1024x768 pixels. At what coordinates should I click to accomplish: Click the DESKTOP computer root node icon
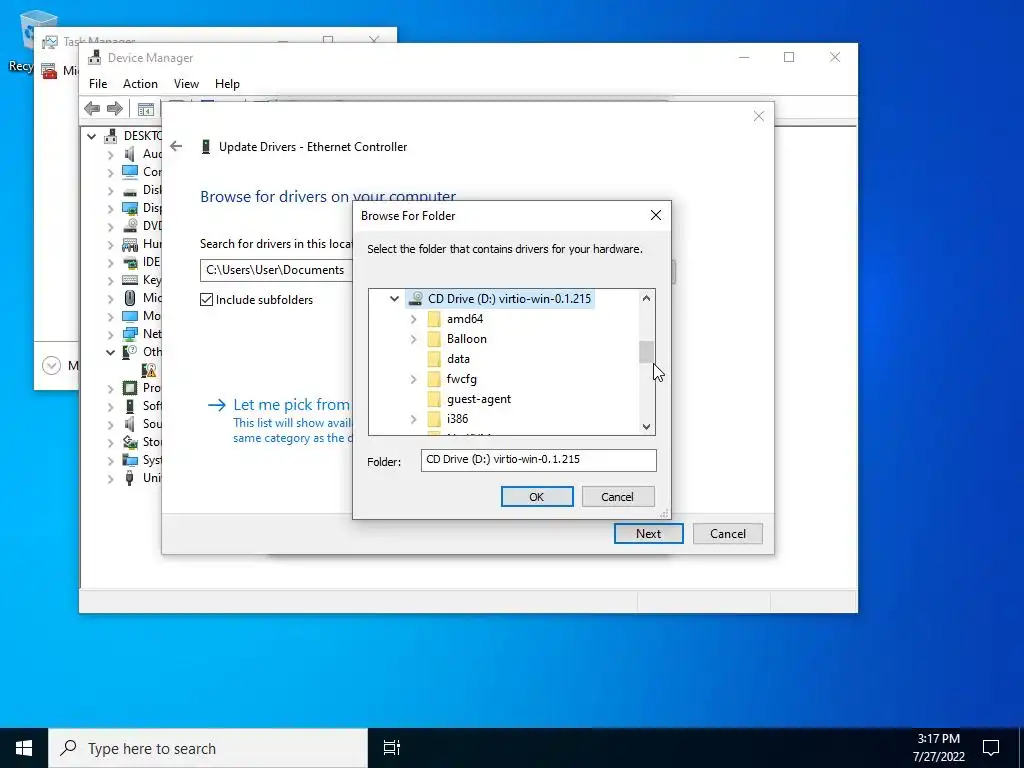[x=111, y=136]
